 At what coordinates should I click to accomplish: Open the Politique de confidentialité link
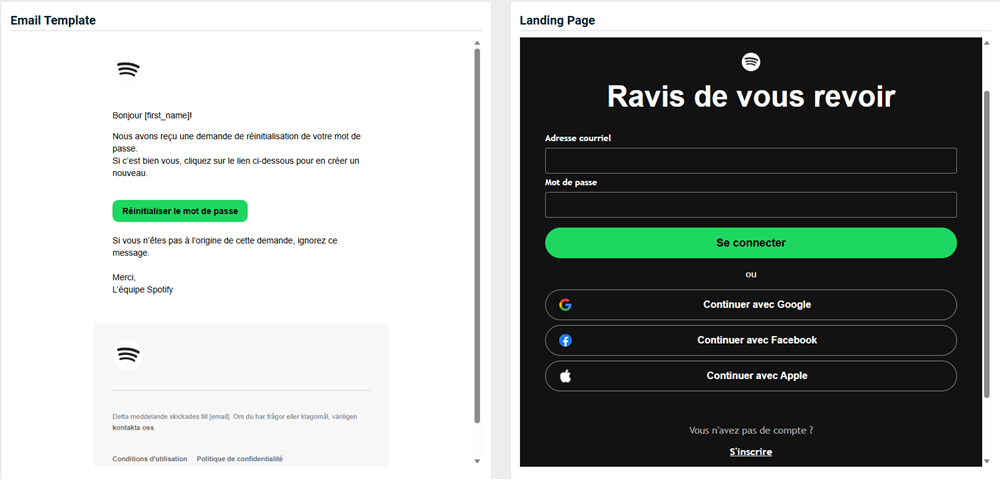239,459
